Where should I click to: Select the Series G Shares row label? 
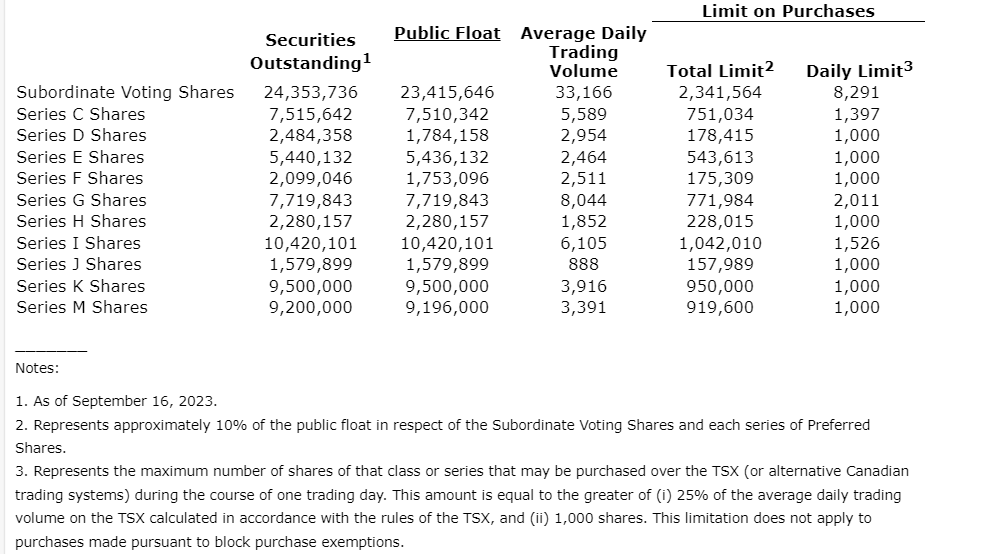tap(81, 200)
